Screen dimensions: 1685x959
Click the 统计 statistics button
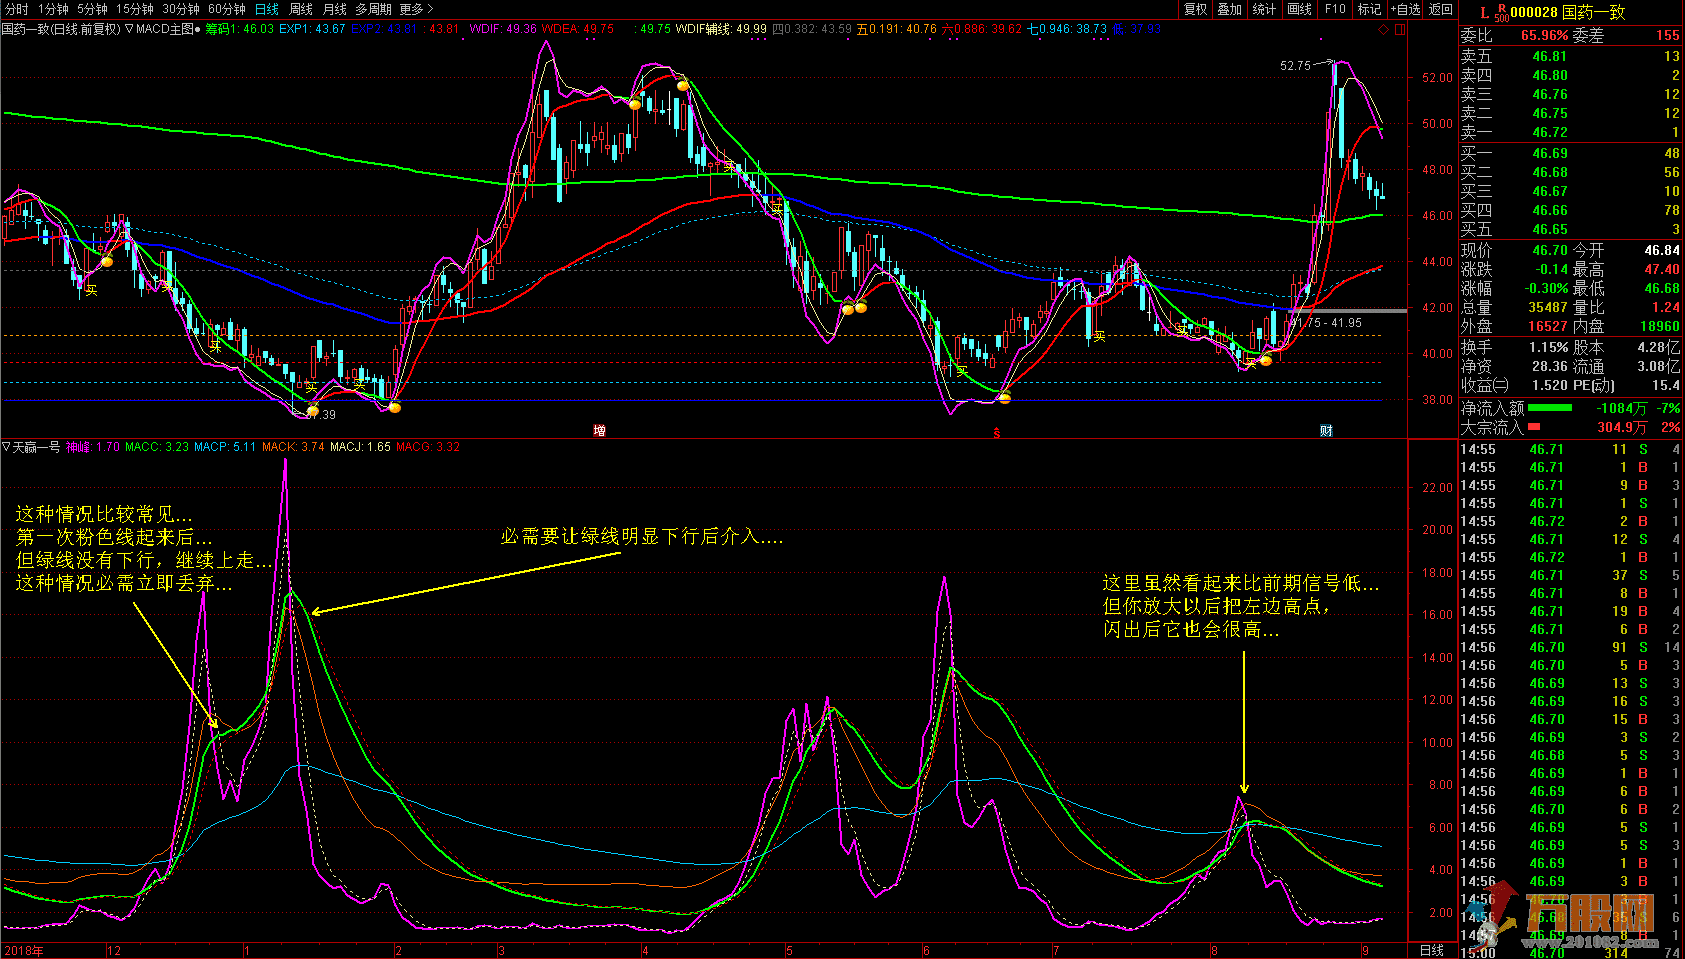[x=1265, y=9]
